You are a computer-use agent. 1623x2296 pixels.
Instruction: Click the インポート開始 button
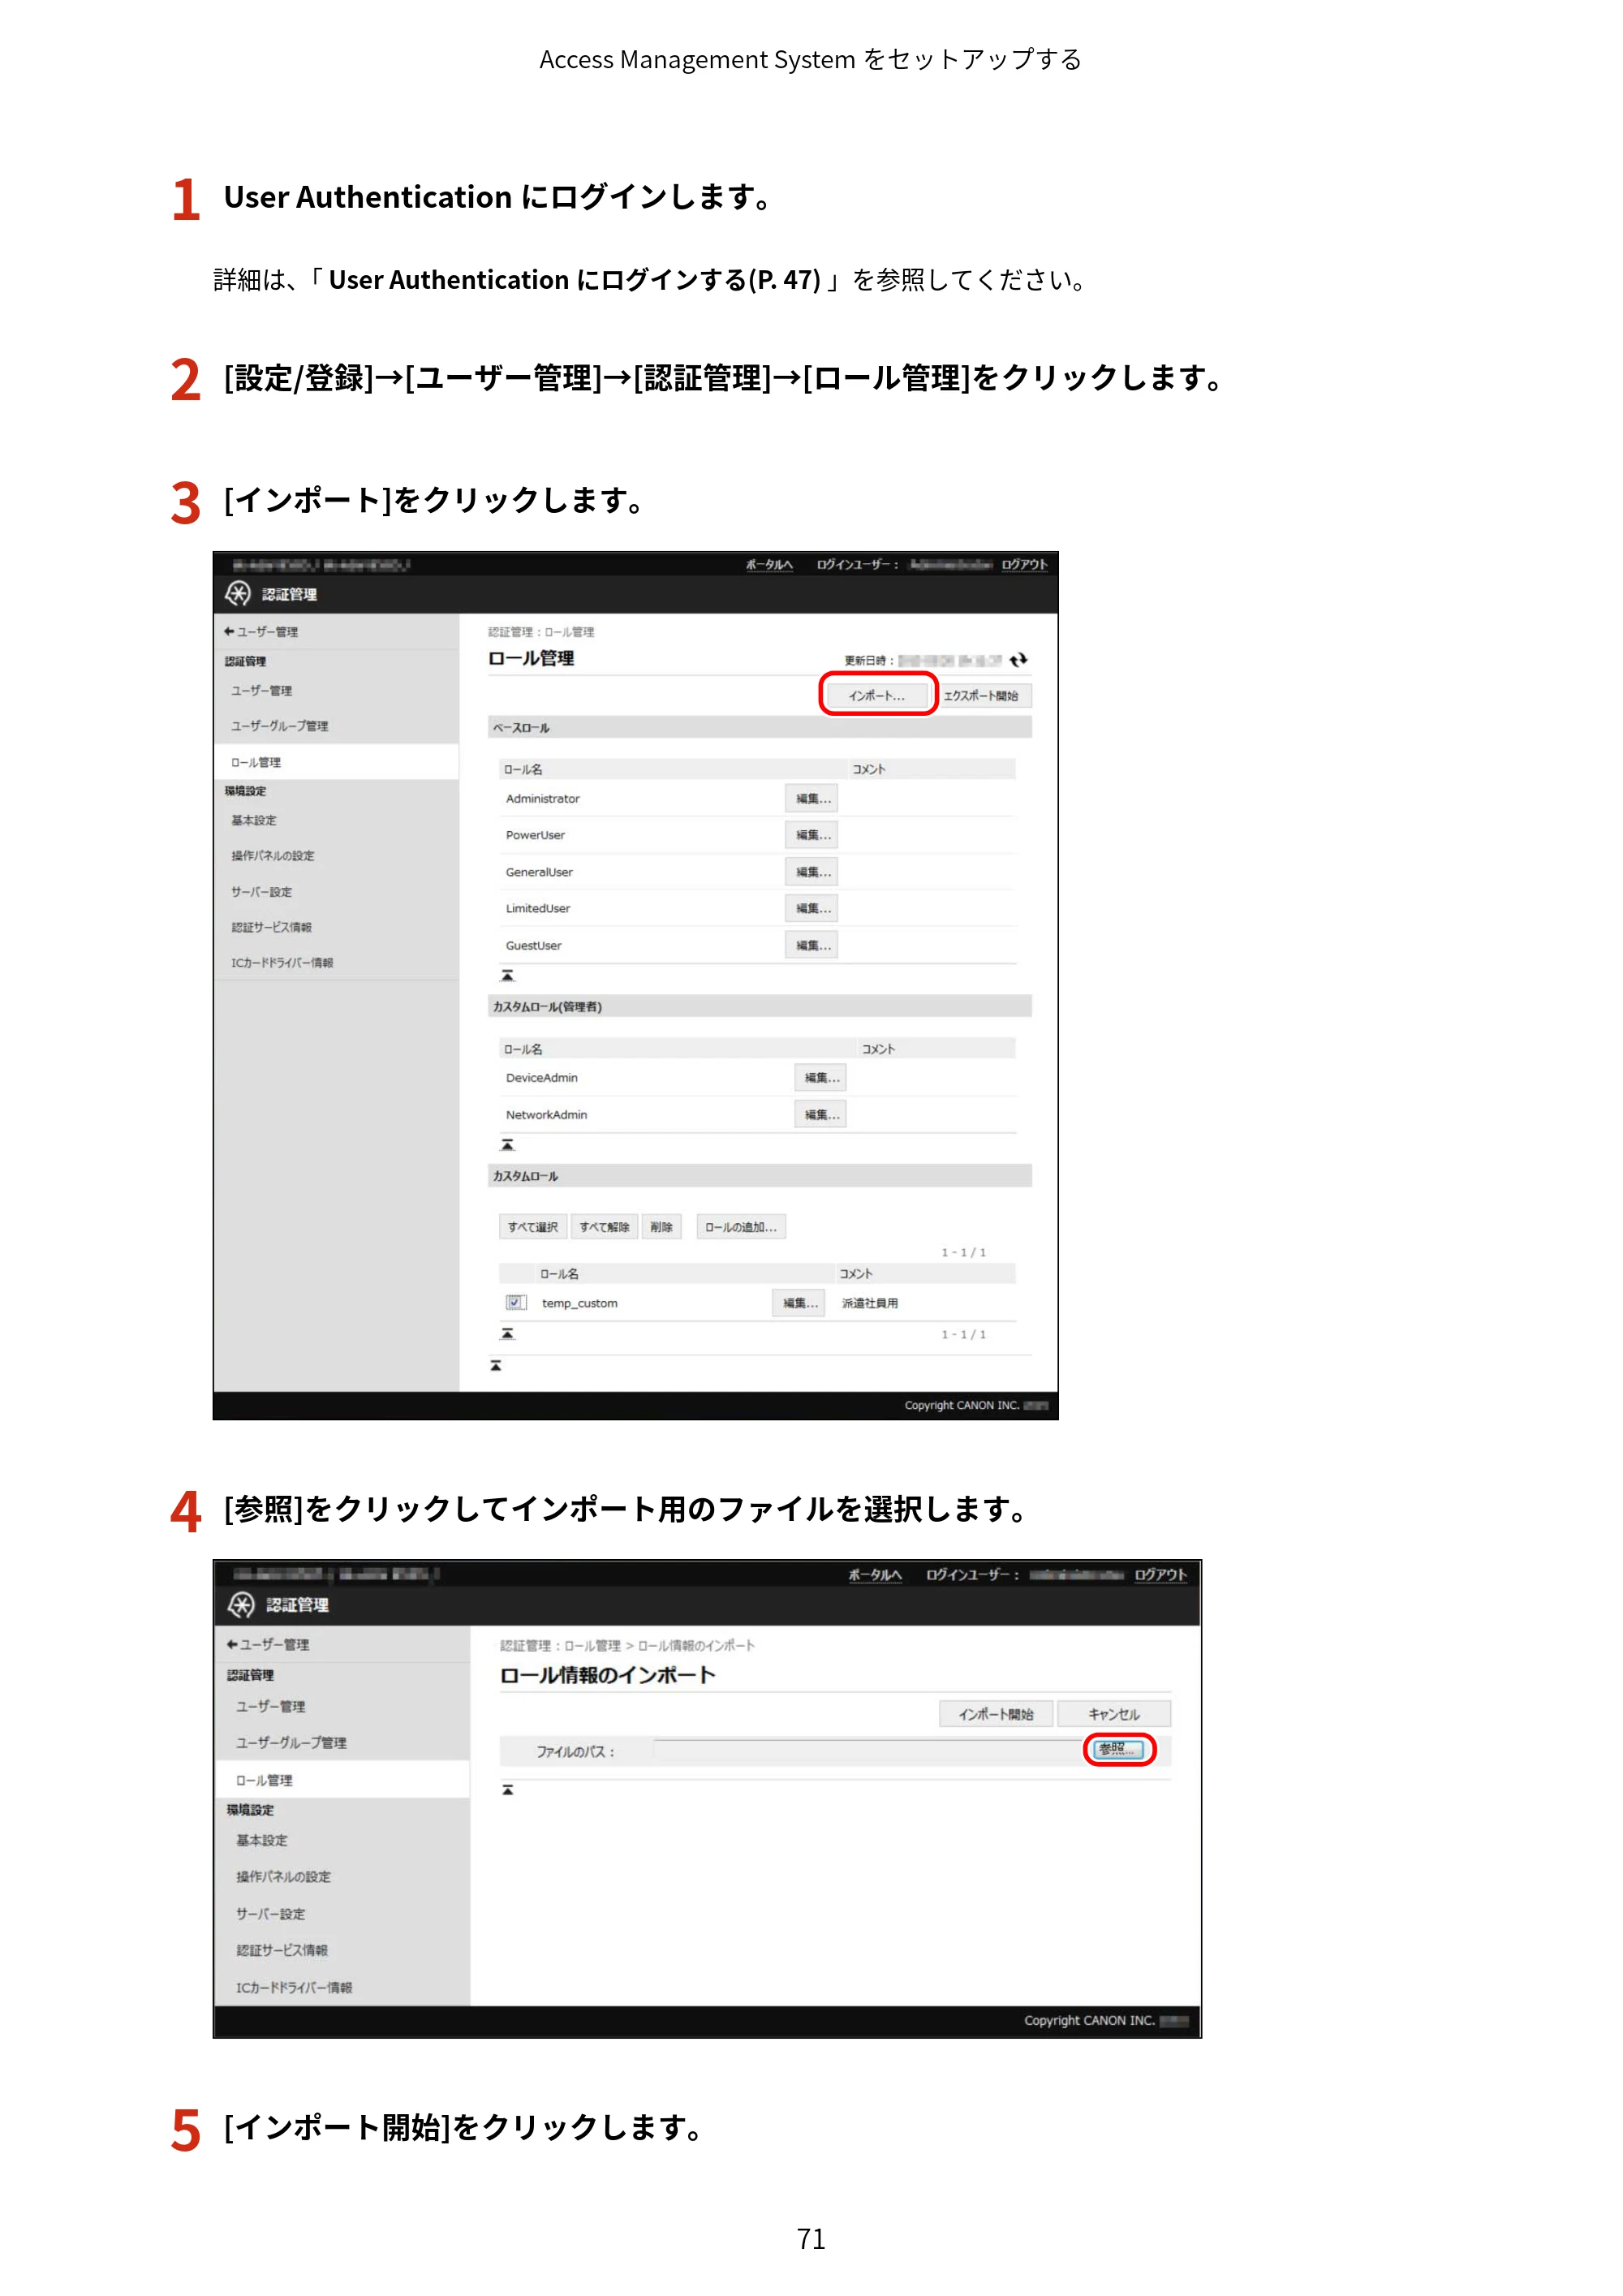[996, 1714]
